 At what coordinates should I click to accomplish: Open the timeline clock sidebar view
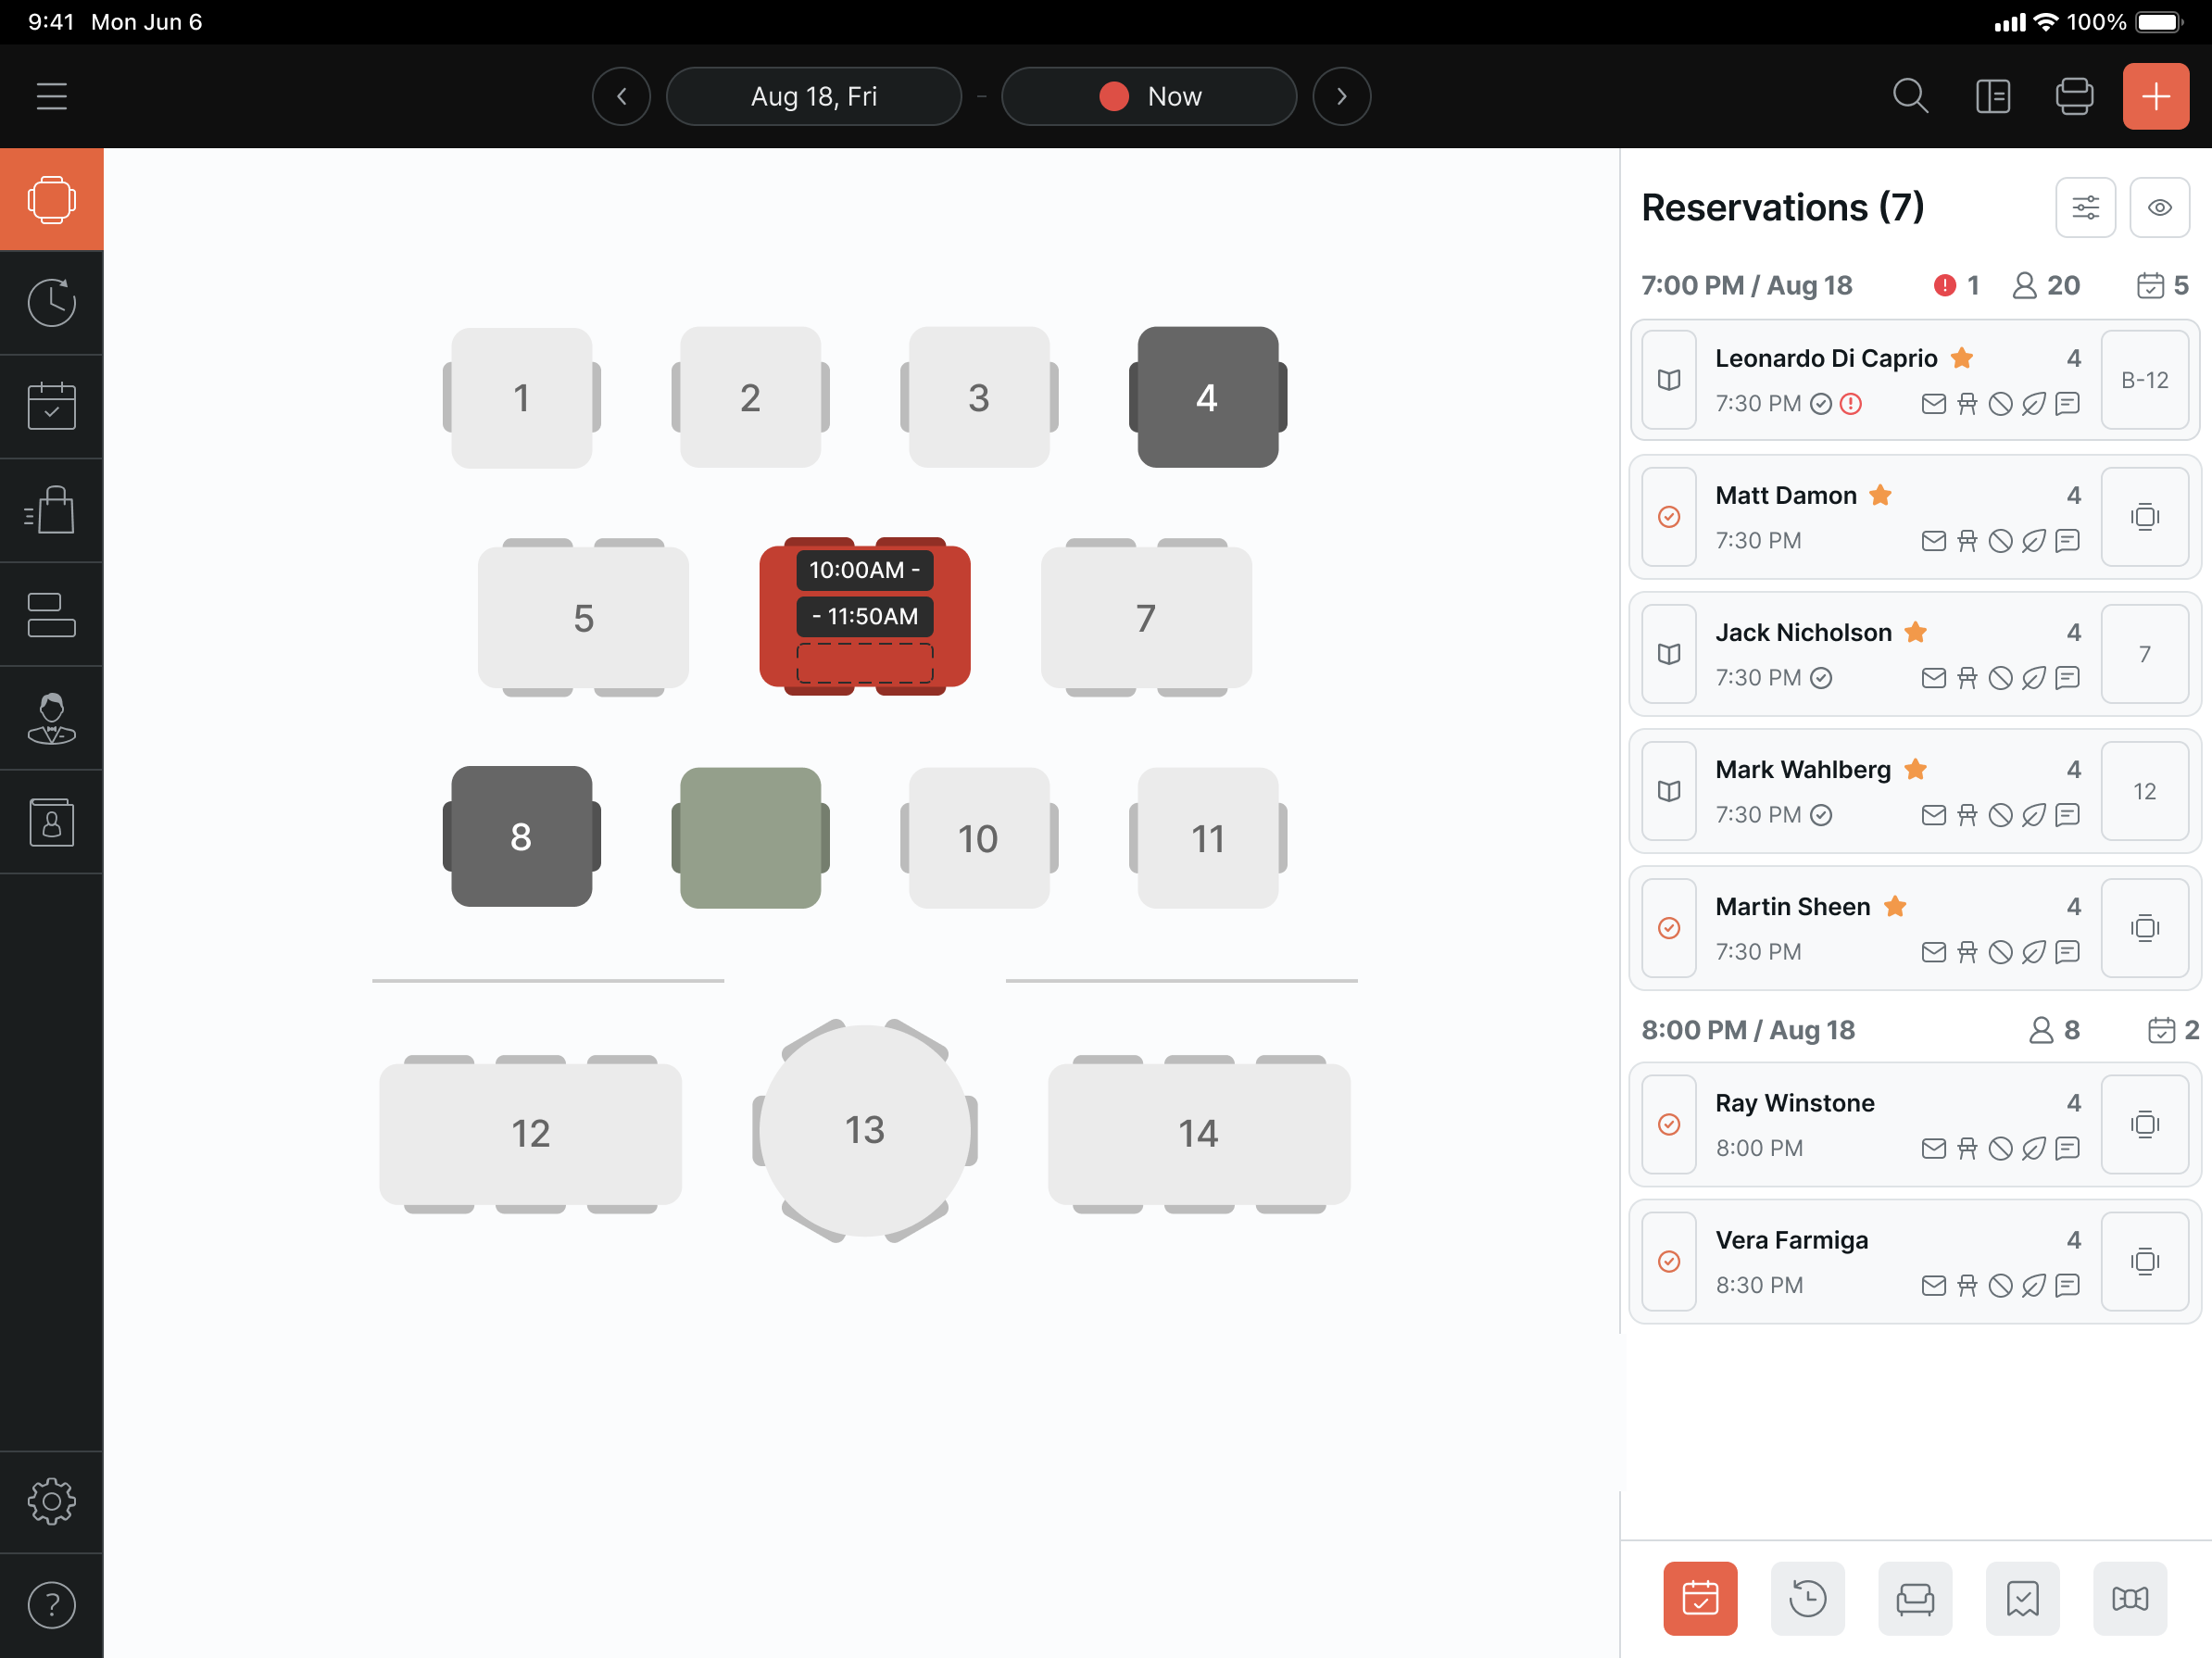(x=52, y=302)
